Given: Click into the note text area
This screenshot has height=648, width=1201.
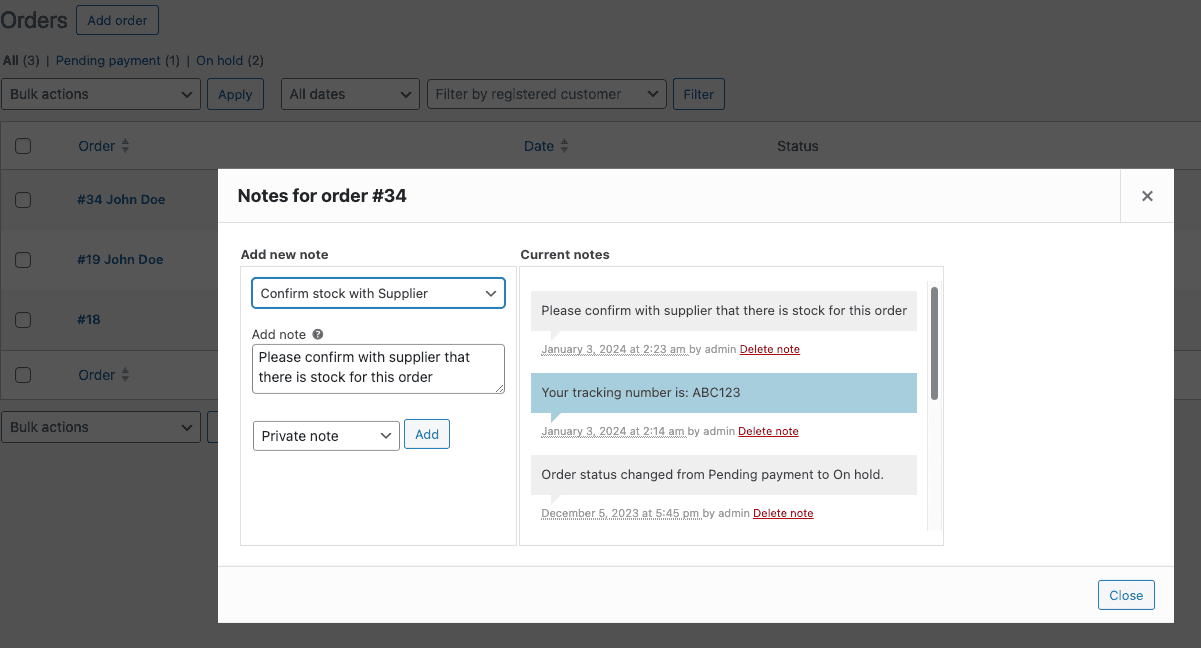Looking at the screenshot, I should tap(378, 368).
